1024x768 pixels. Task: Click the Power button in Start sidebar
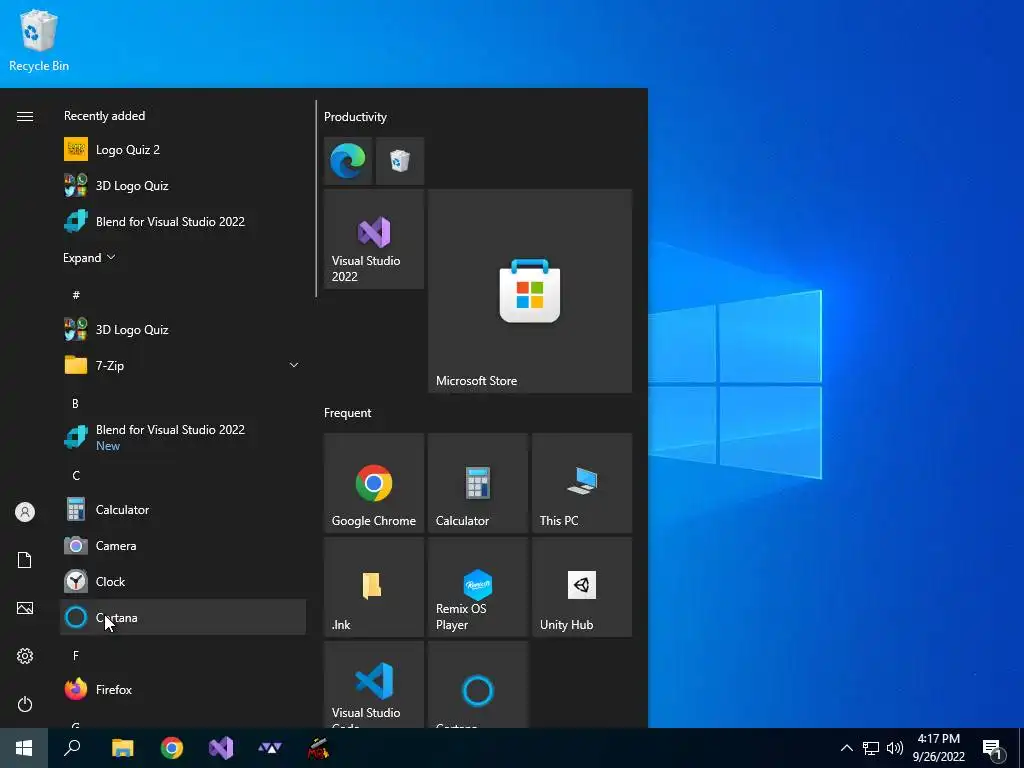25,704
